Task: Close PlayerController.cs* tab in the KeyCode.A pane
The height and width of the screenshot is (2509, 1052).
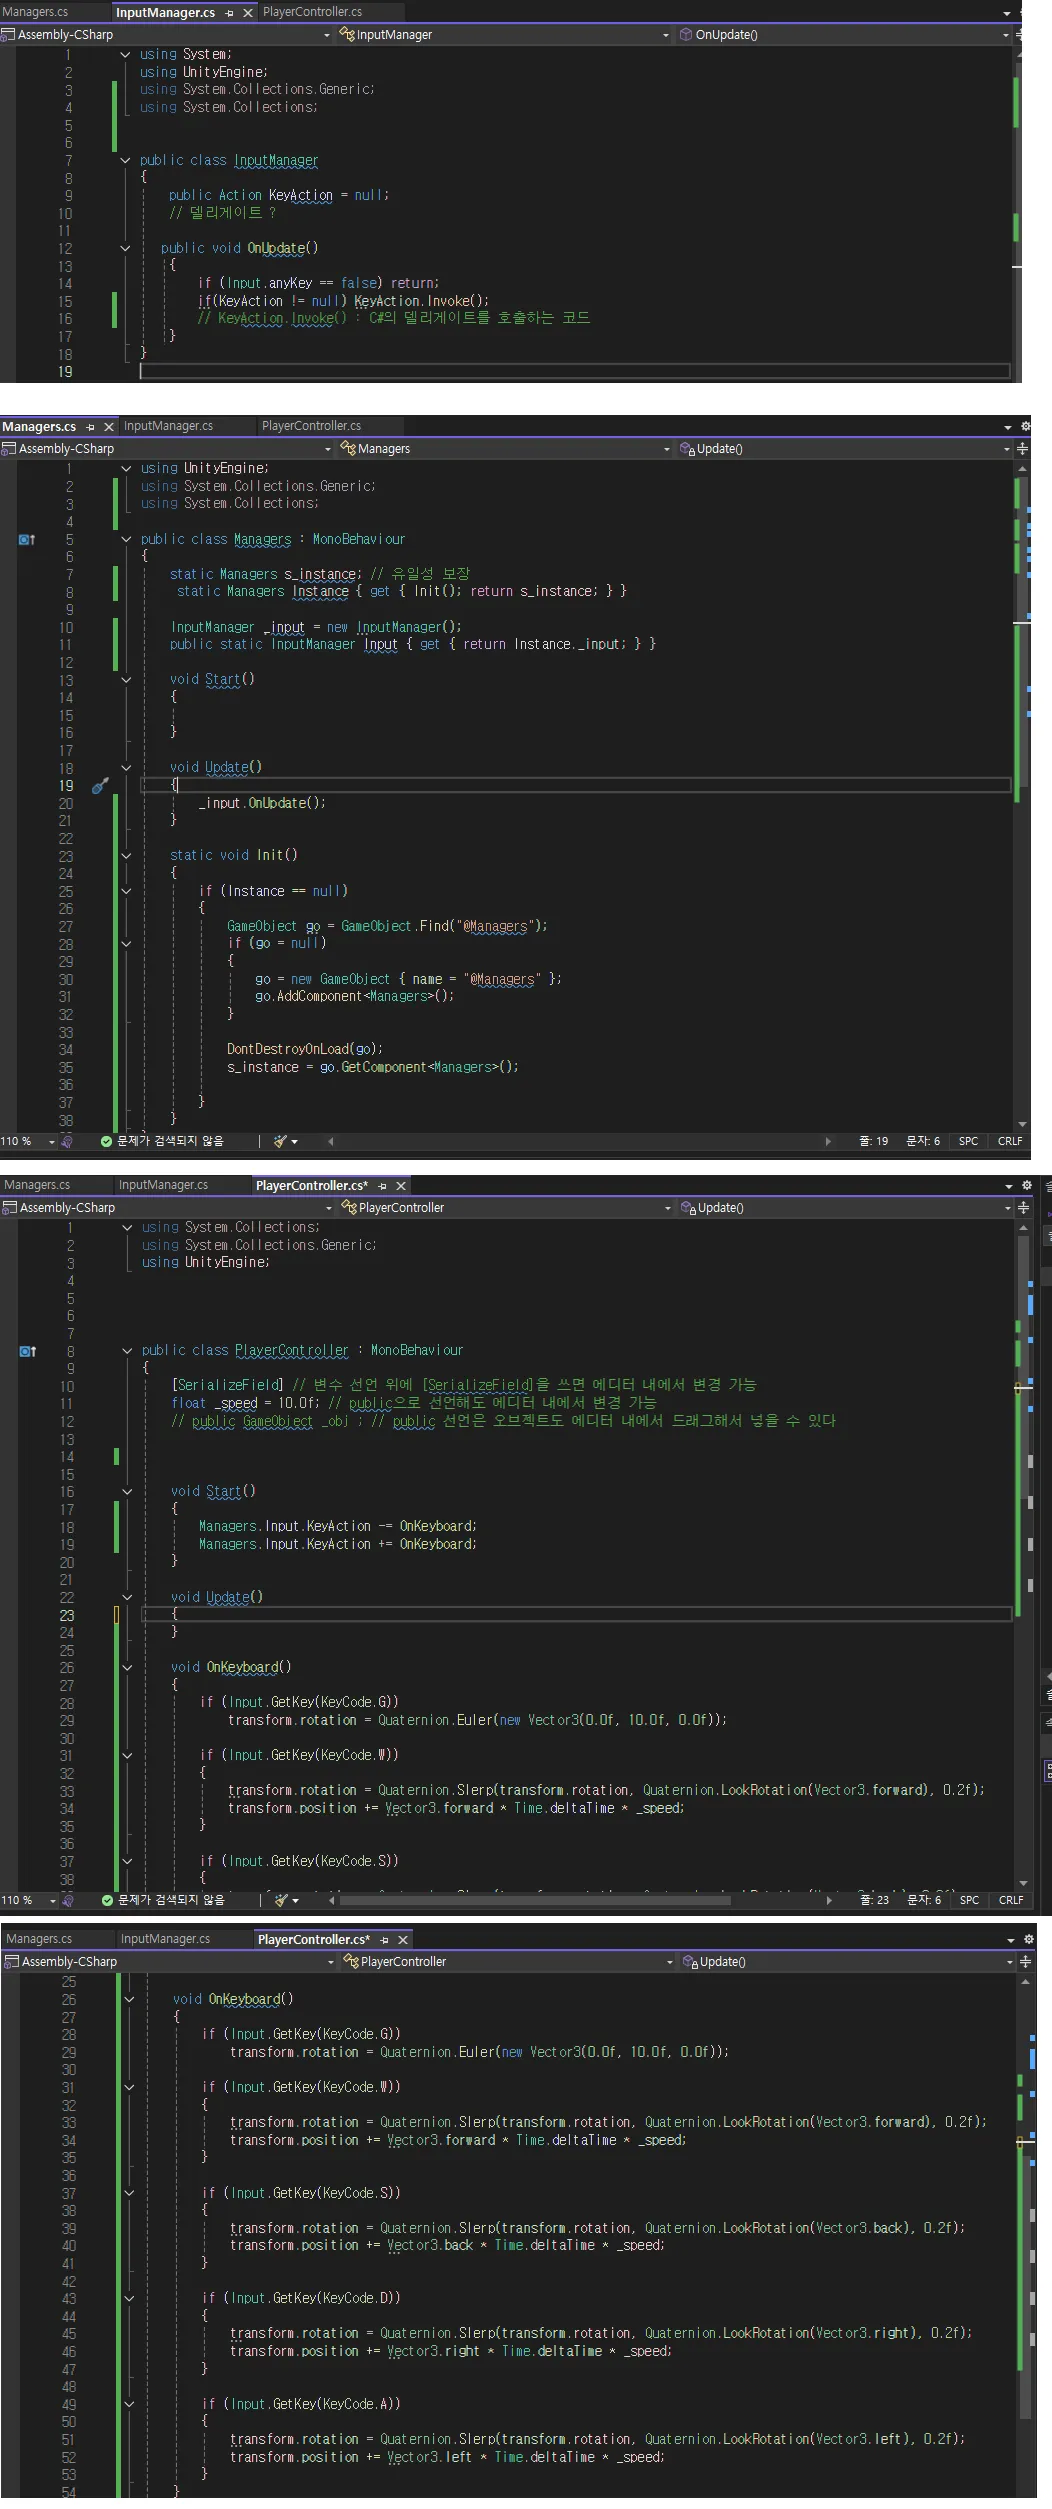Action: tap(403, 1940)
